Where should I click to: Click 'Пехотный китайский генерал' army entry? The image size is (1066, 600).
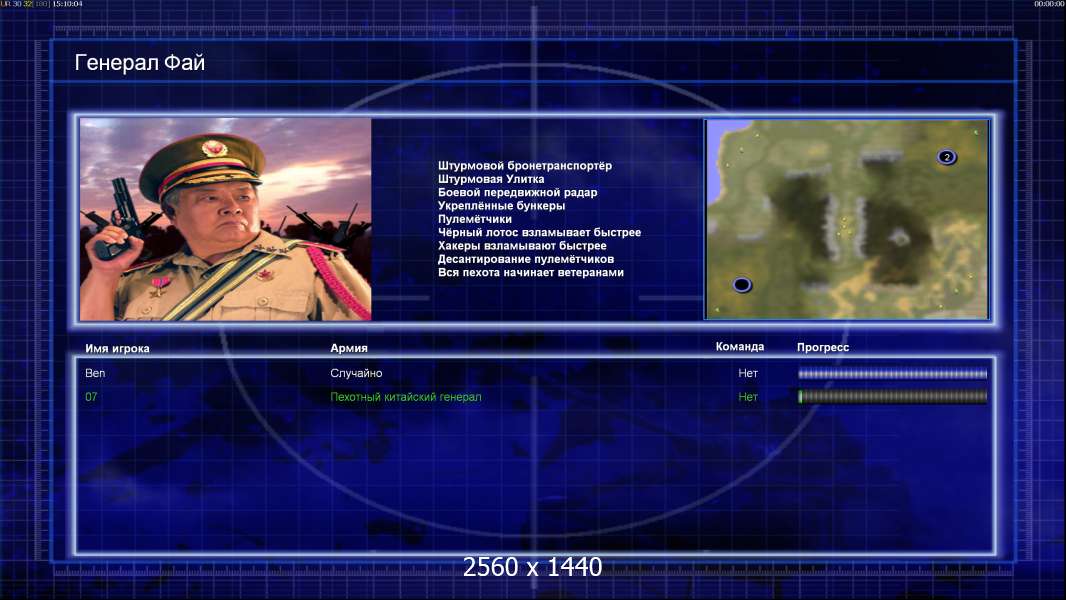coord(406,397)
